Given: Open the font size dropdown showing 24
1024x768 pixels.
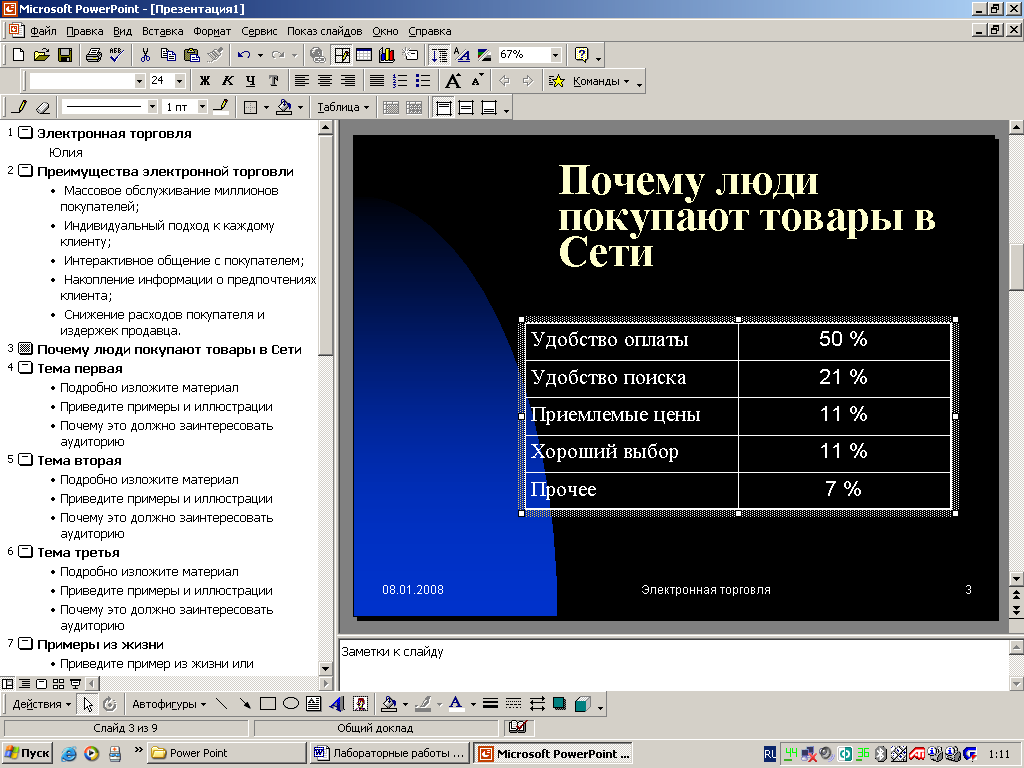Looking at the screenshot, I should point(180,81).
